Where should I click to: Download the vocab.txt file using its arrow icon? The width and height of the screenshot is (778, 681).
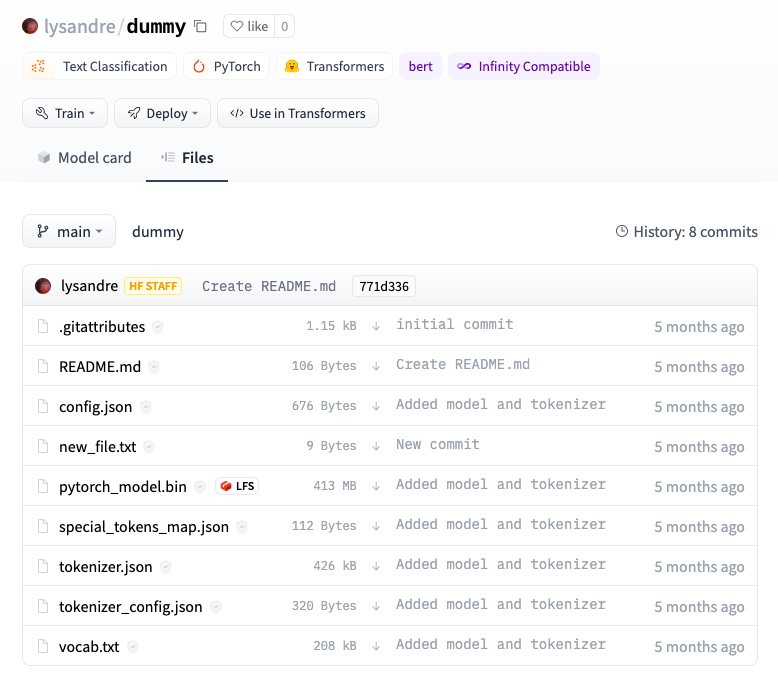(x=376, y=646)
